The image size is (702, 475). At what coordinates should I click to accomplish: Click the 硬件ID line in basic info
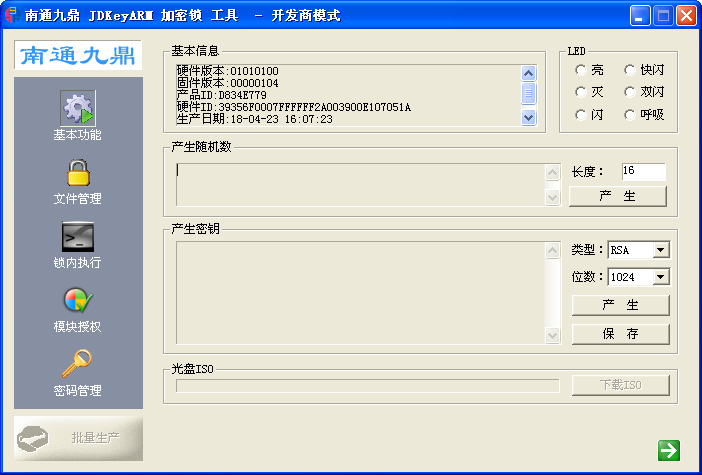point(294,107)
